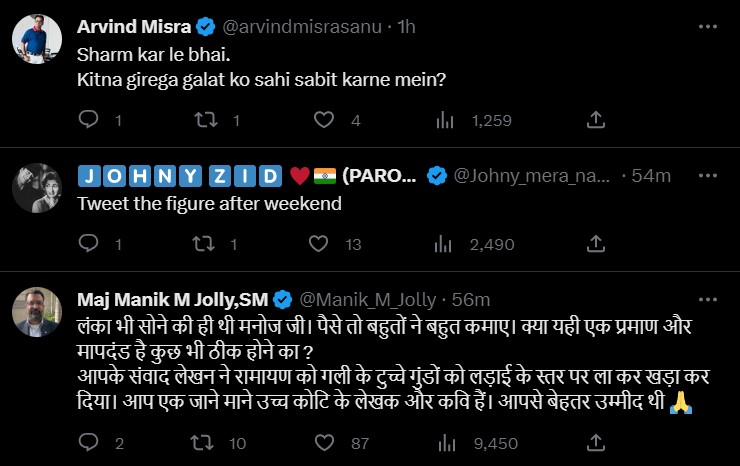Screen dimensions: 740x466
Task: Share Arvind Misra's tweet
Action: (x=595, y=120)
